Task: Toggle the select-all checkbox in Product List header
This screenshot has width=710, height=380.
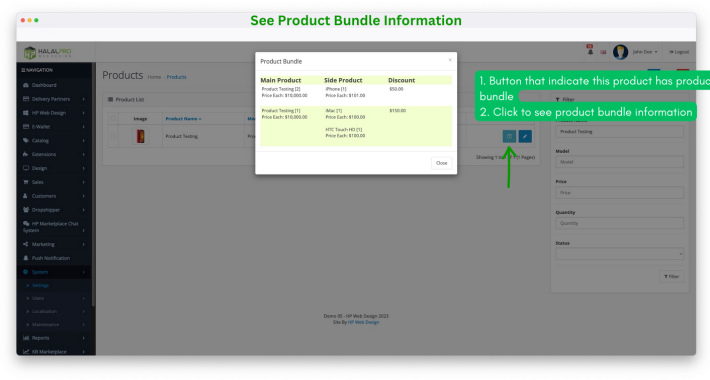Action: (113, 119)
